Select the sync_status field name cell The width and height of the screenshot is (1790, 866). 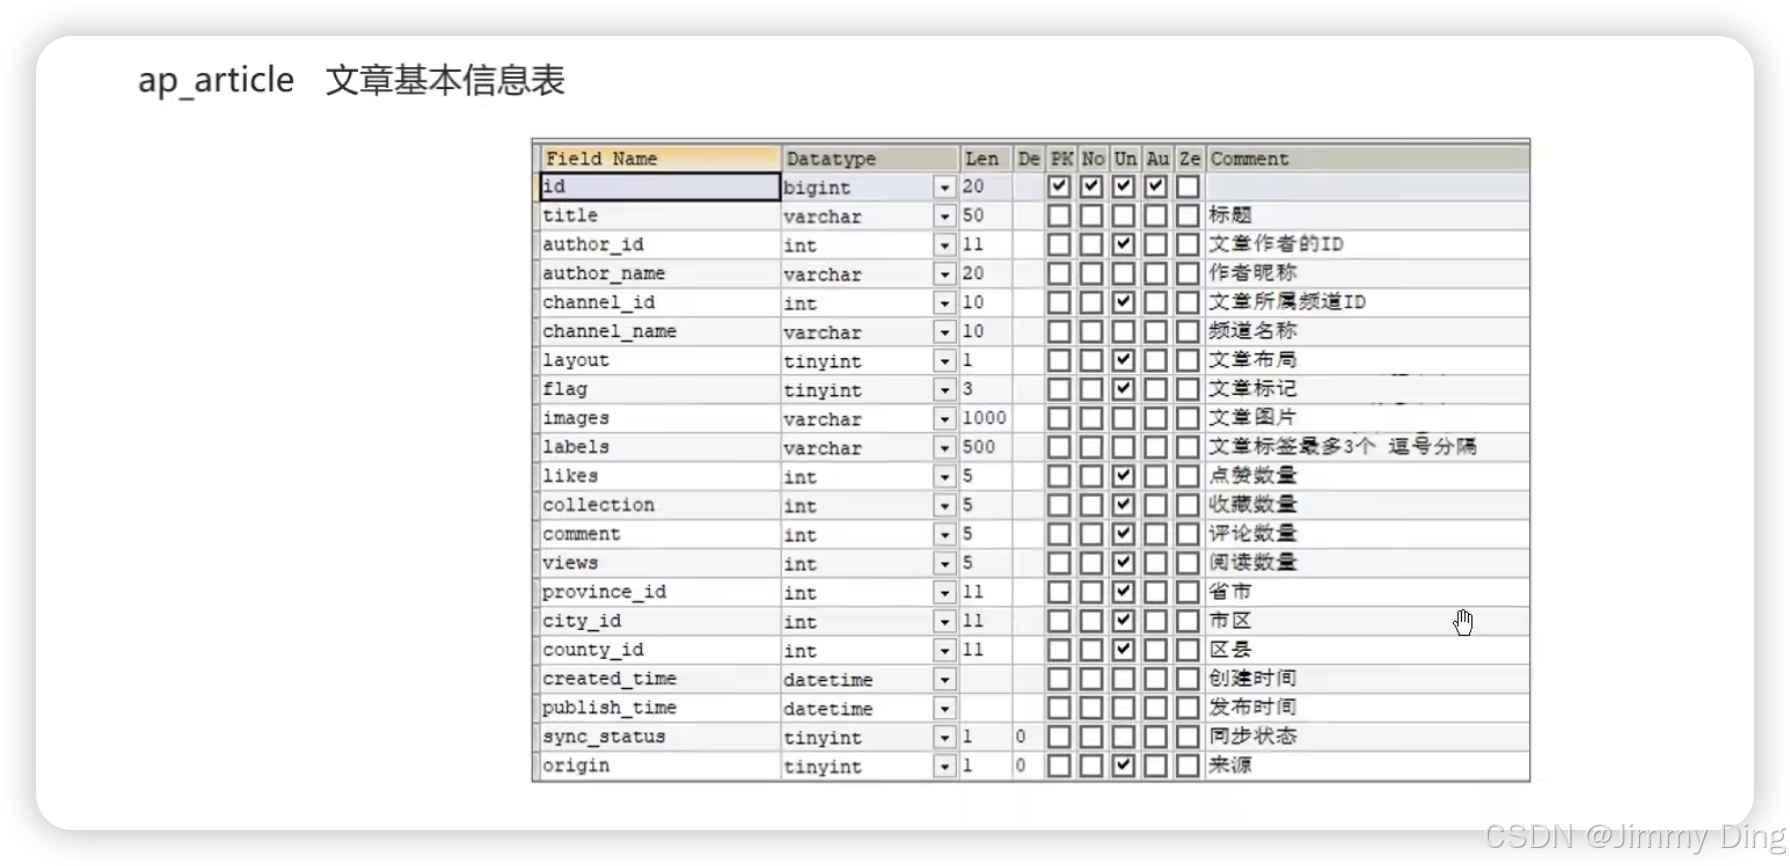pyautogui.click(x=660, y=737)
